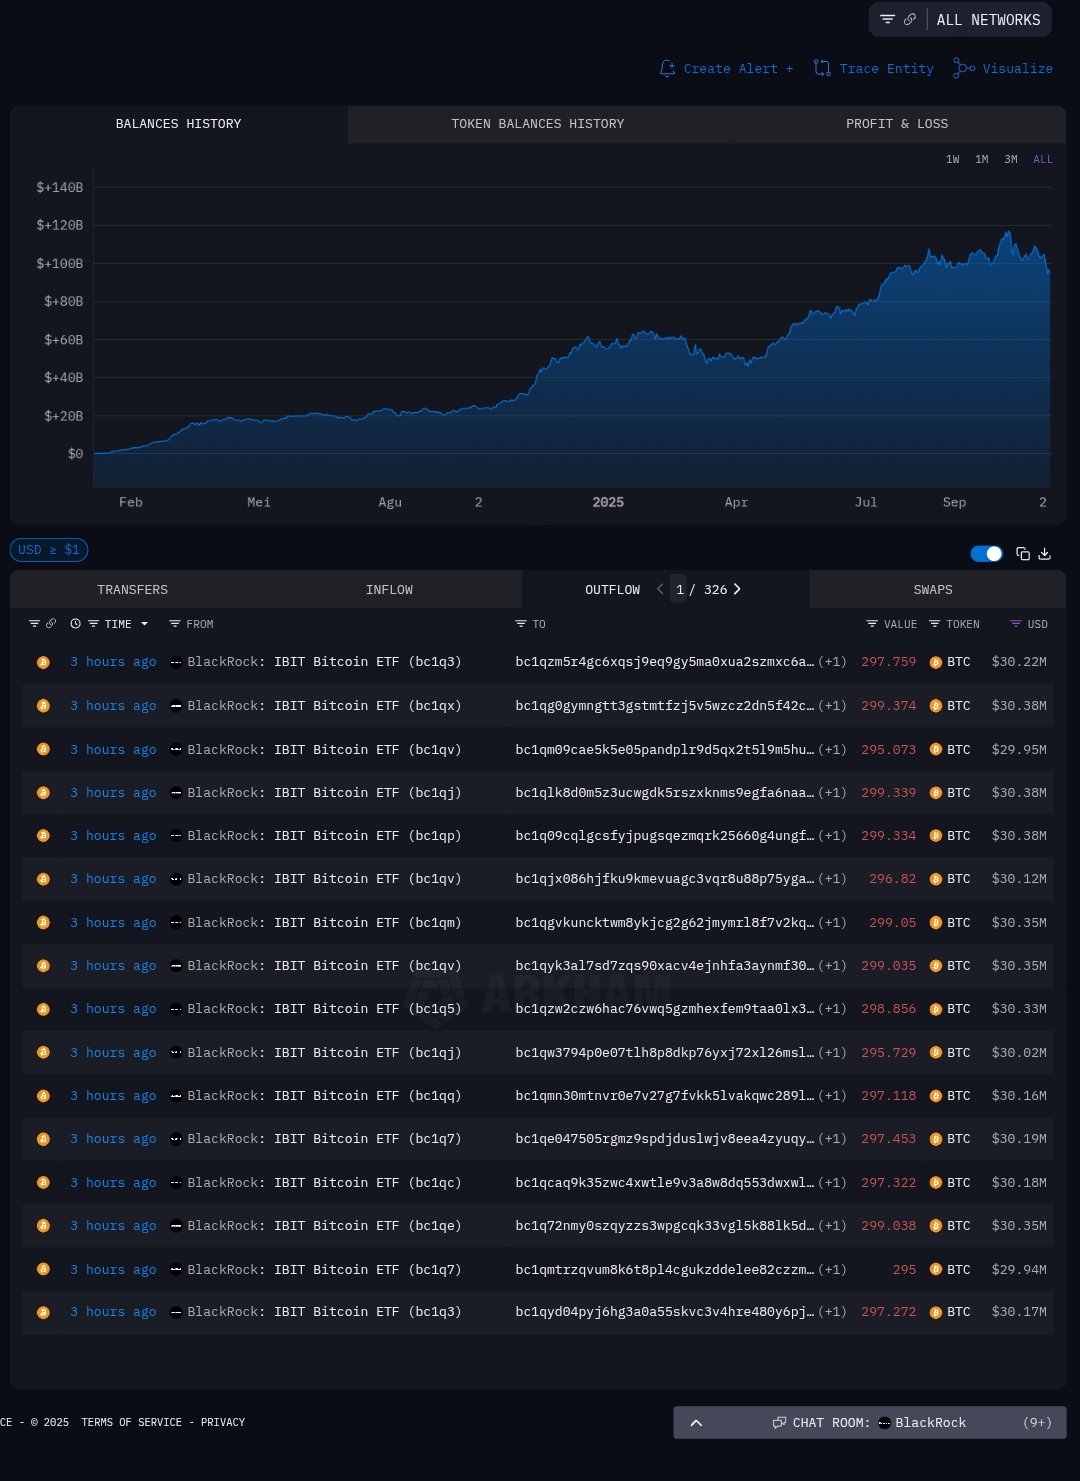Screen dimensions: 1080x1481
Task: Go to next outflow page with right chevron
Action: point(737,590)
